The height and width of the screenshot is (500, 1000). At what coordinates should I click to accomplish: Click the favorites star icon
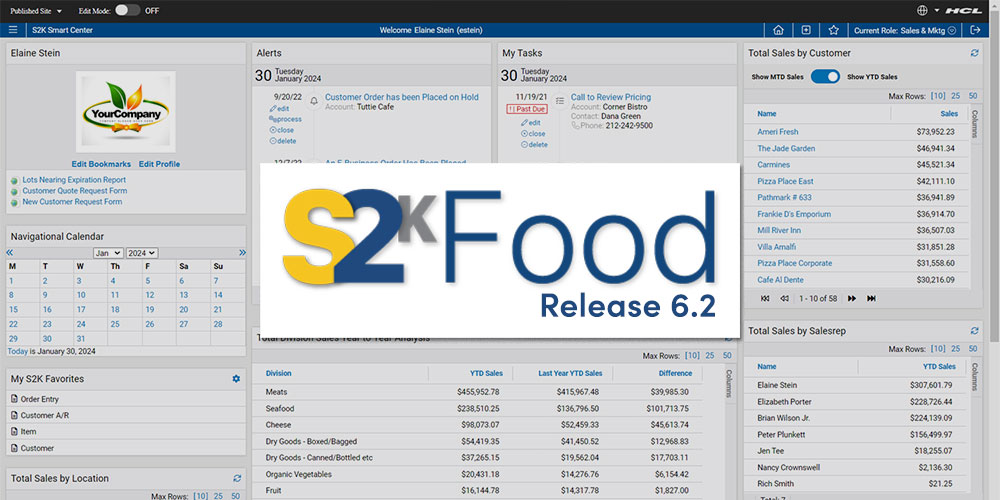(x=833, y=30)
